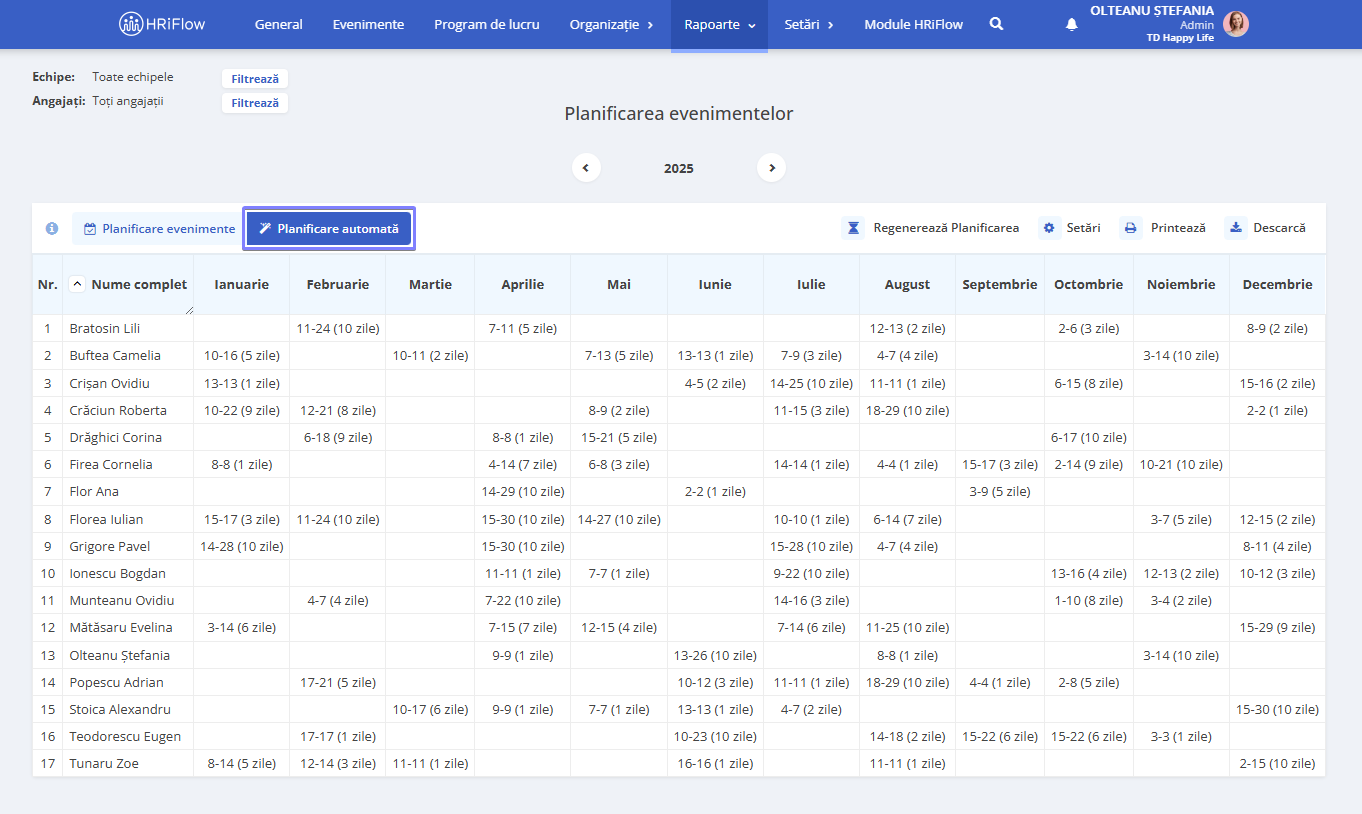
Task: Filter teams with the Echipe Filtrează button
Action: [x=255, y=79]
